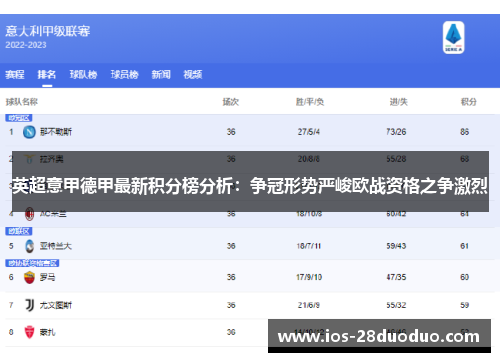Click the 欧冠区 zone label
This screenshot has height=362, width=500.
(x=19, y=118)
